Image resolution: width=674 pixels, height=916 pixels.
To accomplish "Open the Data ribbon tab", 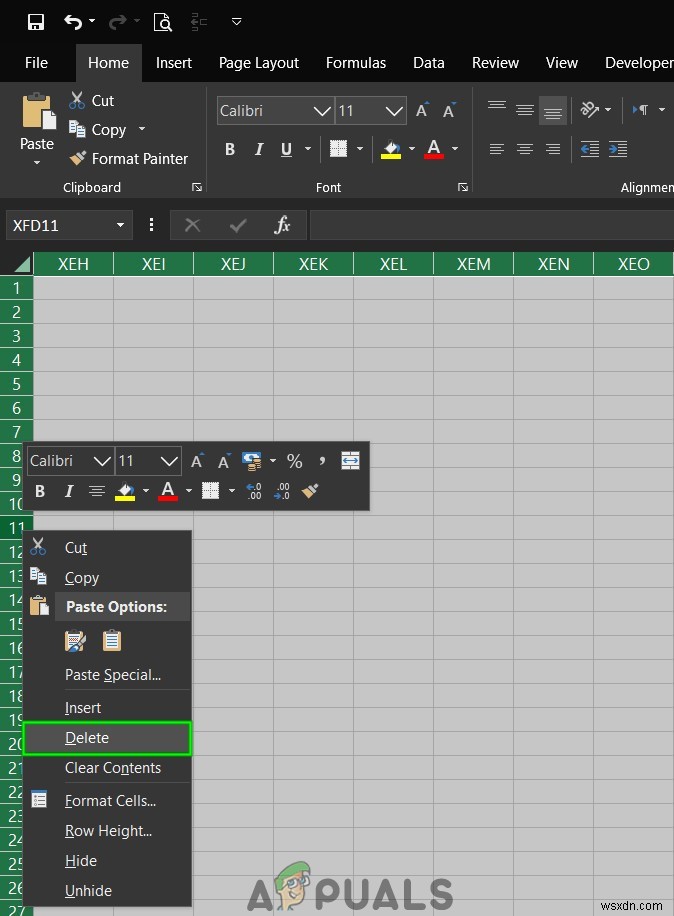I will click(x=429, y=63).
